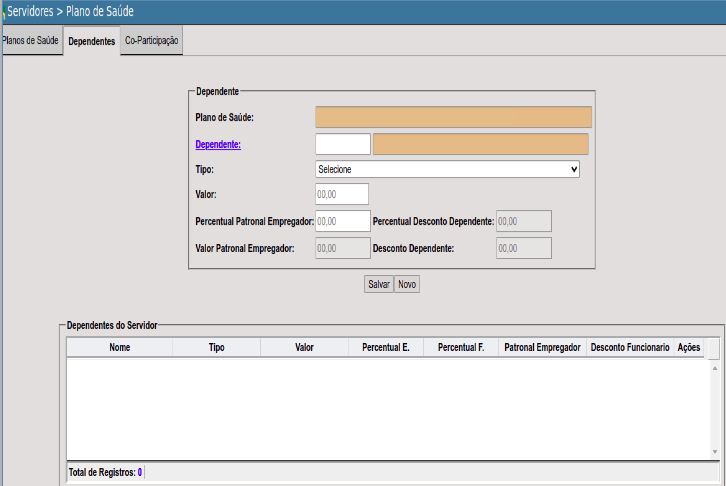Click the table scrollbar up arrow

tap(714, 368)
